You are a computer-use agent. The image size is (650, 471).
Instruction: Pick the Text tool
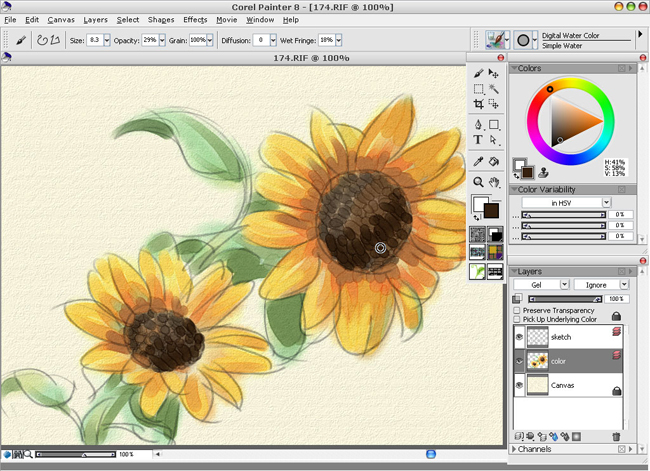click(x=479, y=140)
